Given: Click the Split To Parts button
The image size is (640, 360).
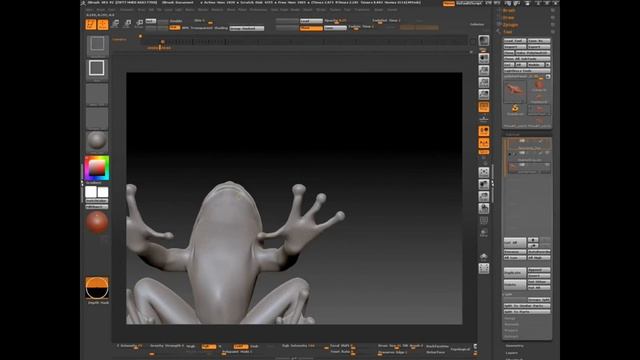Looking at the screenshot, I should click(x=527, y=311).
